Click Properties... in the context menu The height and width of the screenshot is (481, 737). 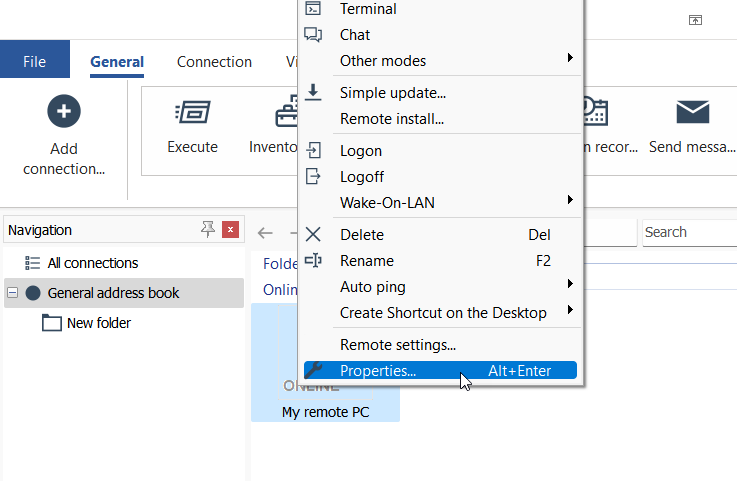pos(378,371)
